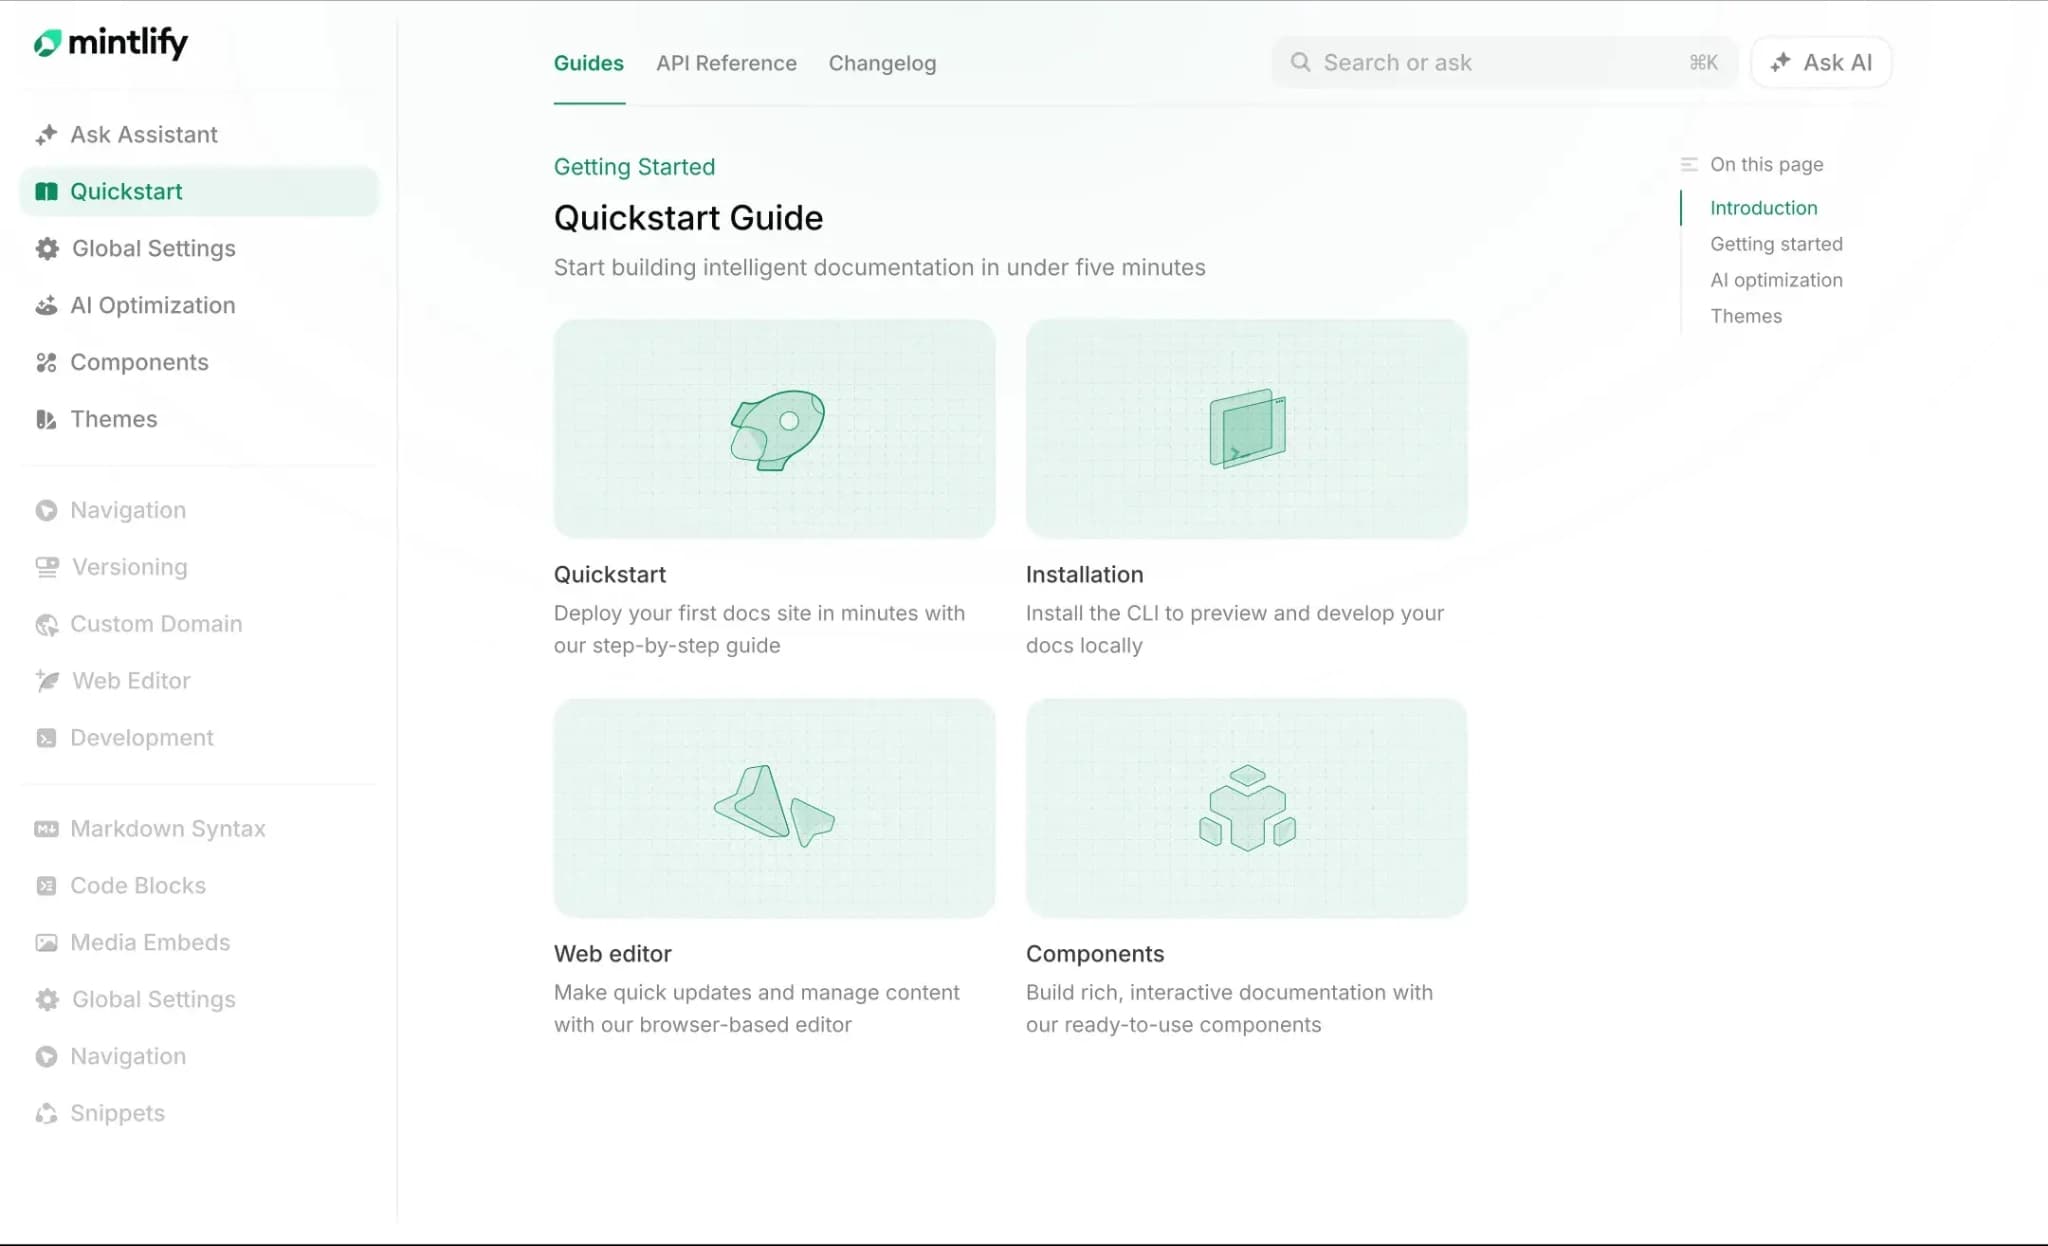Go to Getting started in the page outline
This screenshot has height=1246, width=2048.
pos(1776,244)
